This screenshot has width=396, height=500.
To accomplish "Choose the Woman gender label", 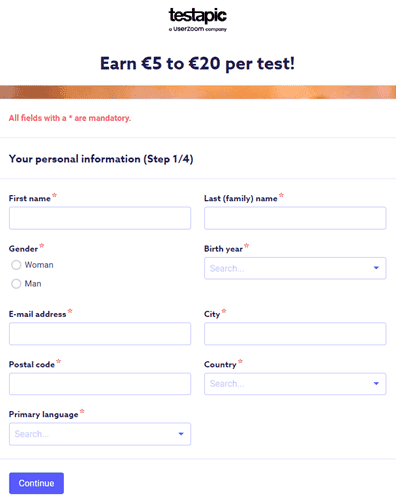I will (39, 265).
